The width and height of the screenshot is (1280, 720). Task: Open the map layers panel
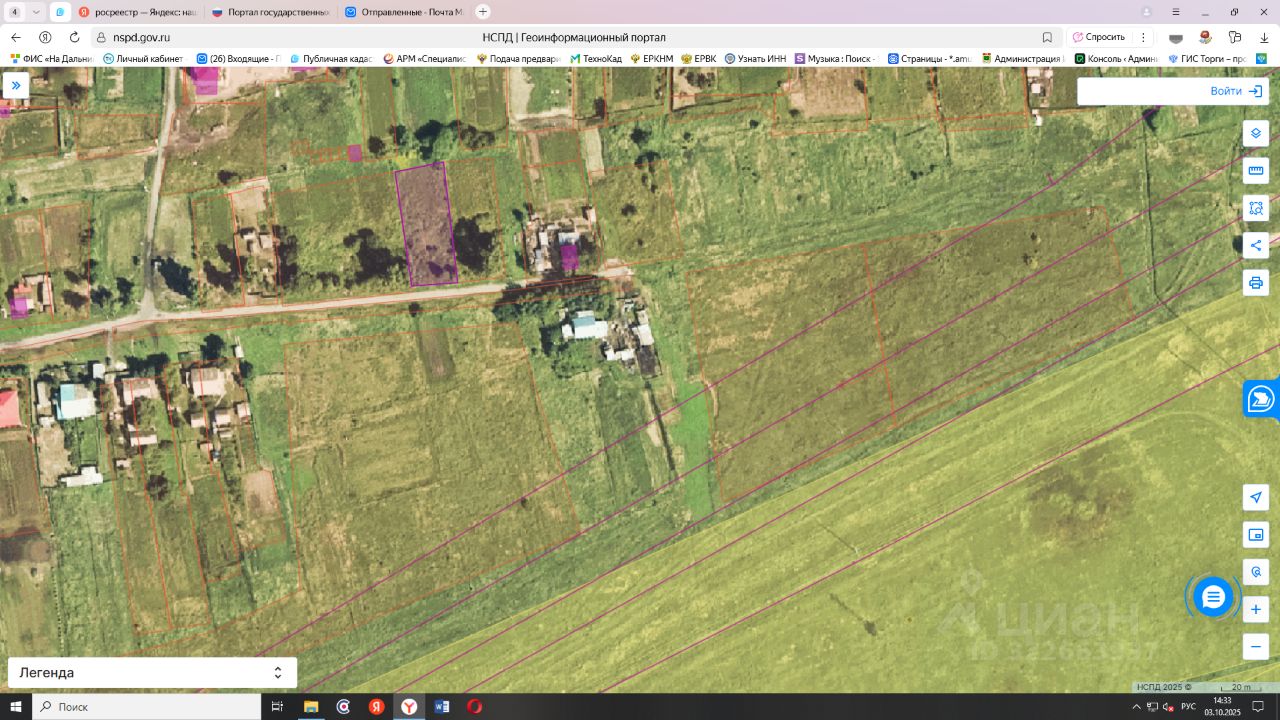pos(1256,133)
